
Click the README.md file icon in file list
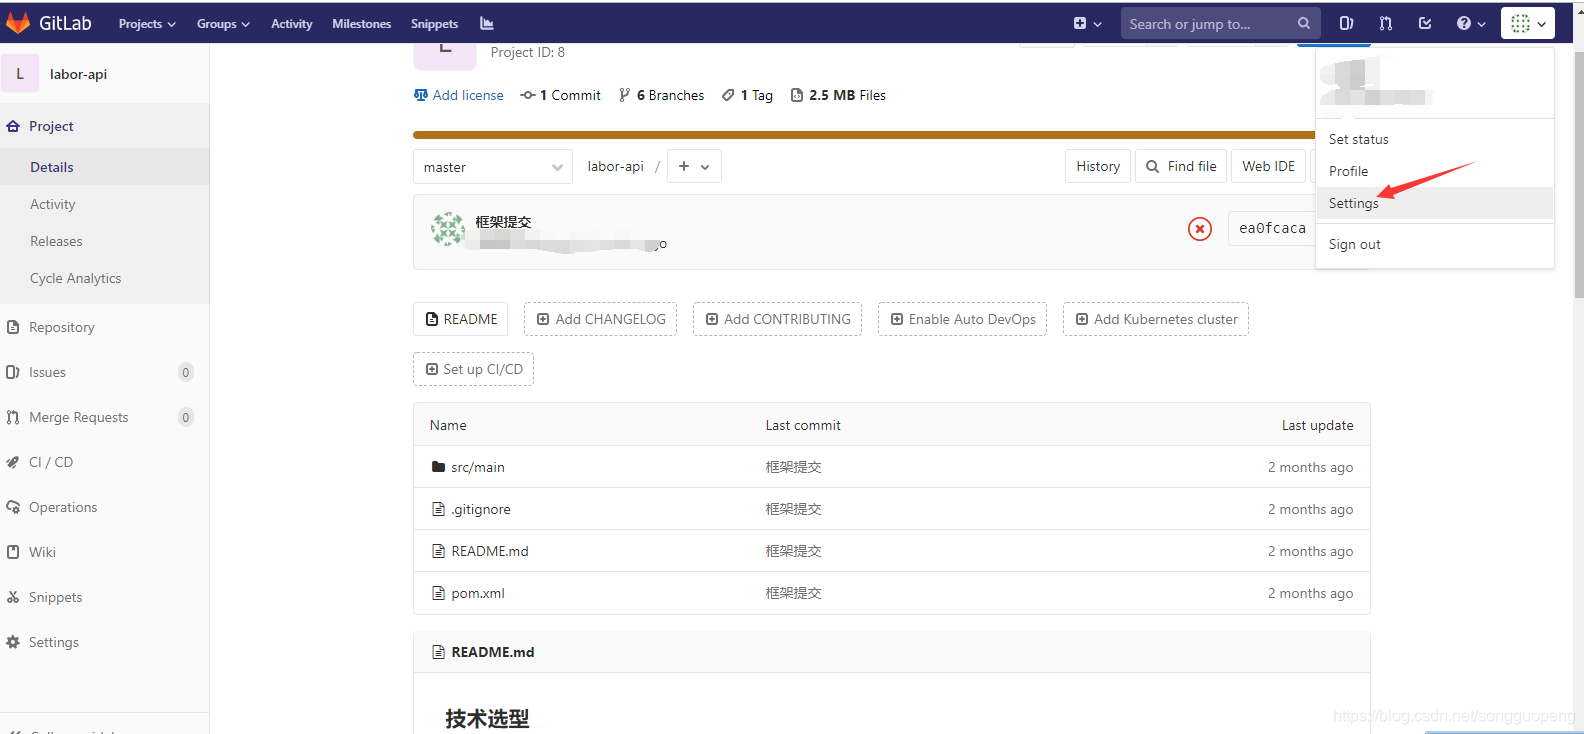point(438,551)
